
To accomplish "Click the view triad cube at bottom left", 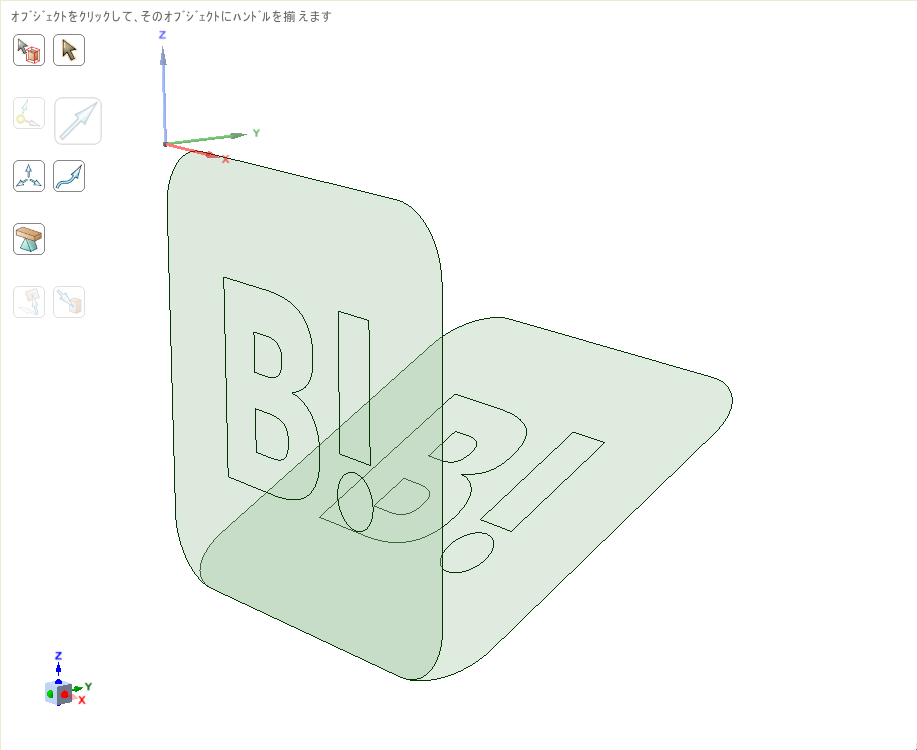I will tap(58, 693).
